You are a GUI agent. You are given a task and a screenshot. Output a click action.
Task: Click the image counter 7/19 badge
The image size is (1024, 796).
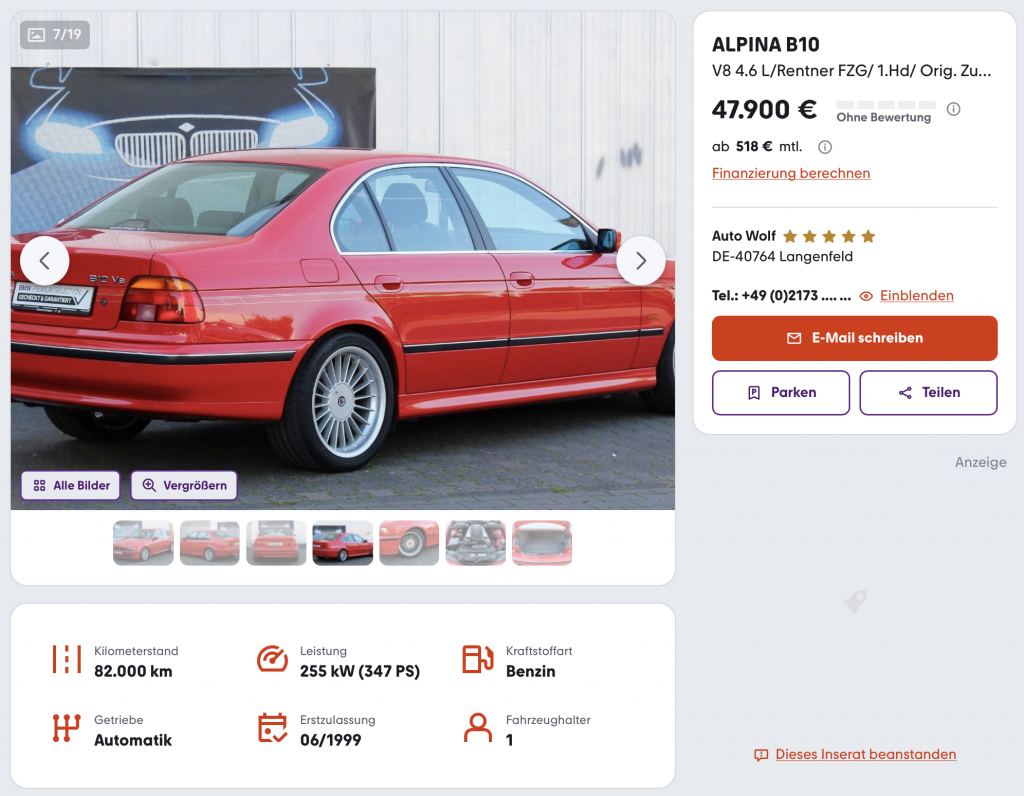(55, 35)
